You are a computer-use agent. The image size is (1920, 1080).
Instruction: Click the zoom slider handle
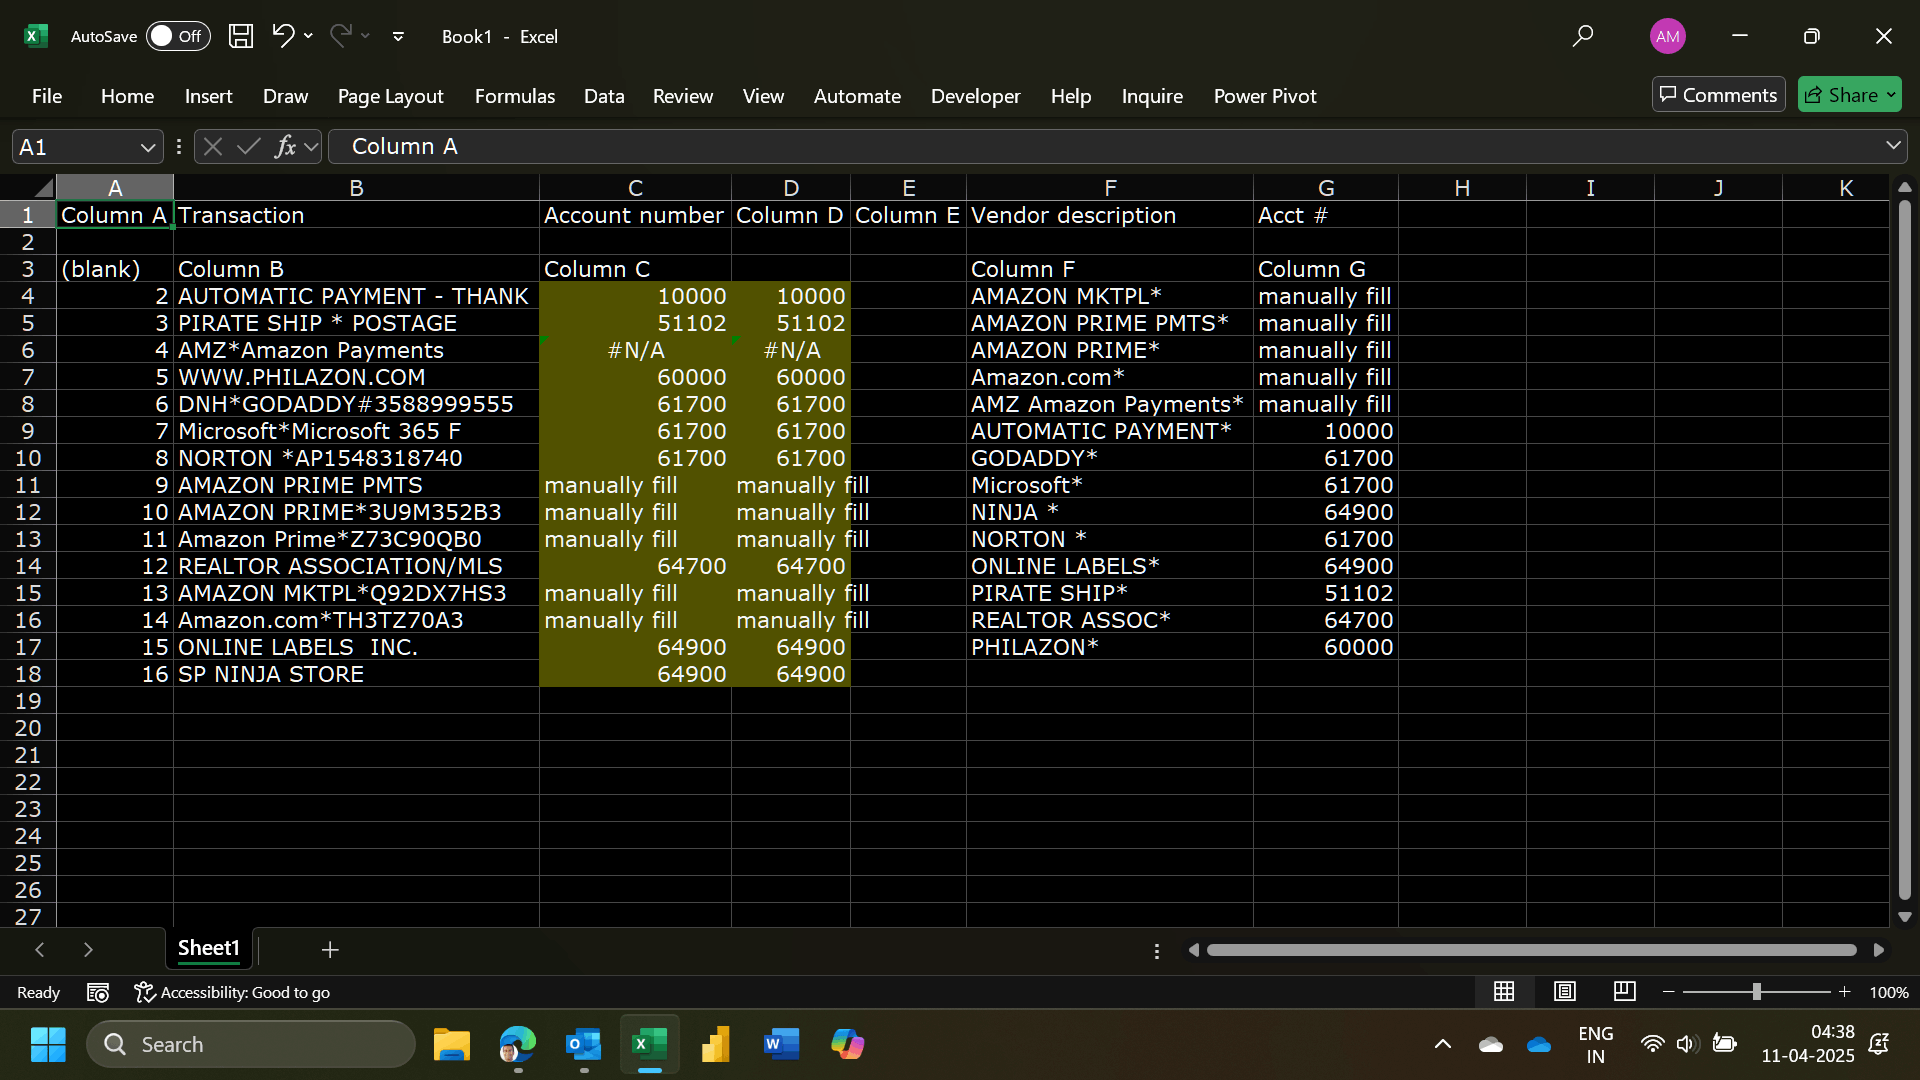[x=1756, y=992]
